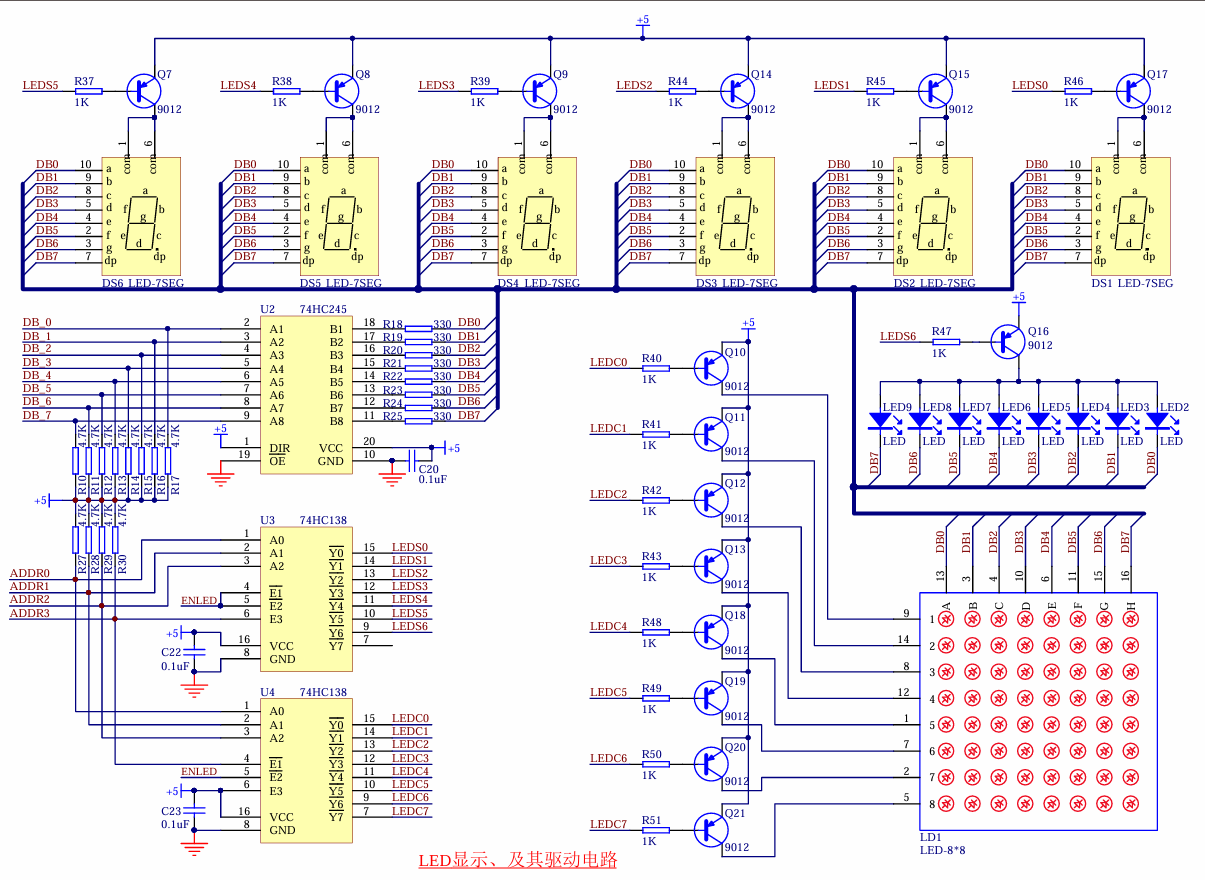Click red LED at matrix row 8 column H

(x=1131, y=804)
